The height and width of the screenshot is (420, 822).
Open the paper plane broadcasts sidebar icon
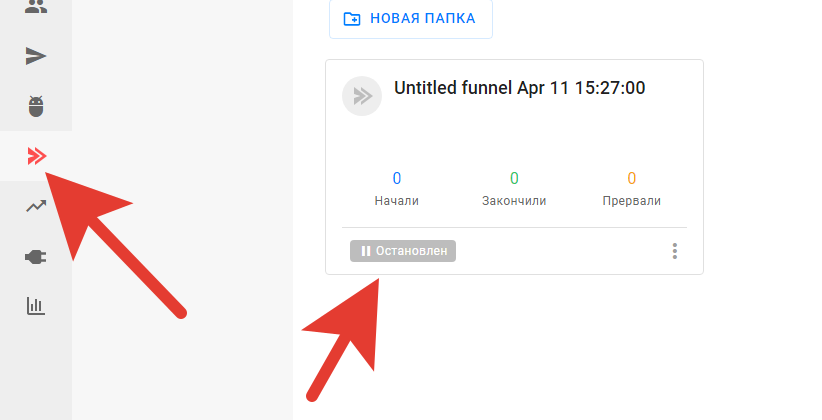36,56
